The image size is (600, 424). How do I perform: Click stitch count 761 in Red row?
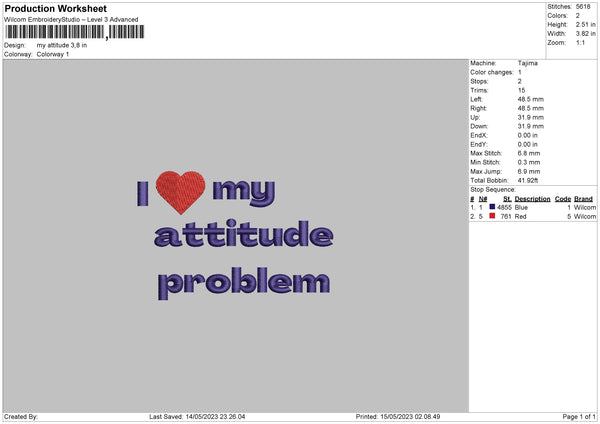click(506, 217)
